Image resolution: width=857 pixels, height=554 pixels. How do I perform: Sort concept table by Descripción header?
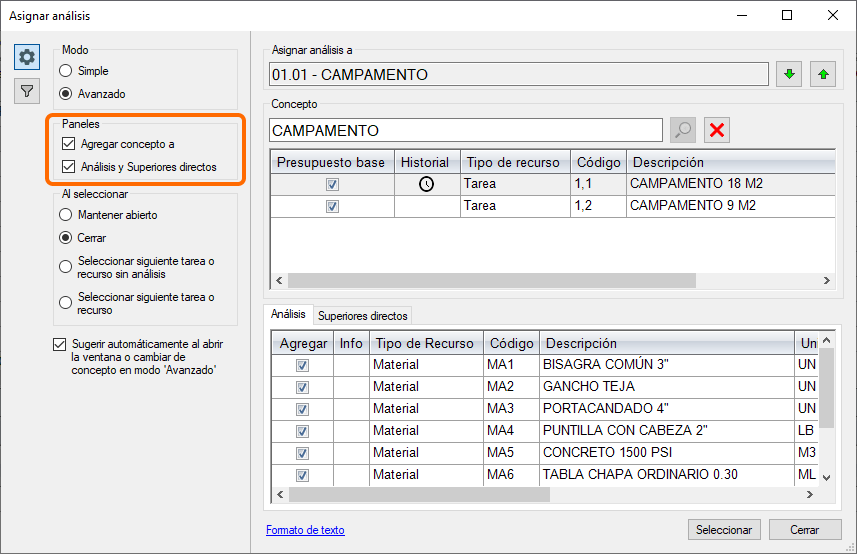point(731,162)
